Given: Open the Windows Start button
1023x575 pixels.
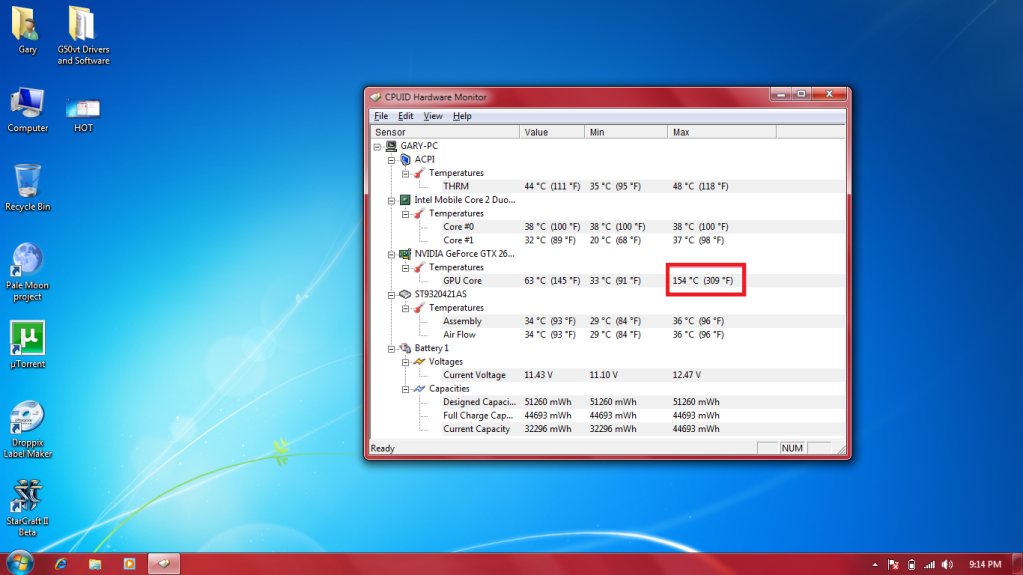Looking at the screenshot, I should 20,563.
